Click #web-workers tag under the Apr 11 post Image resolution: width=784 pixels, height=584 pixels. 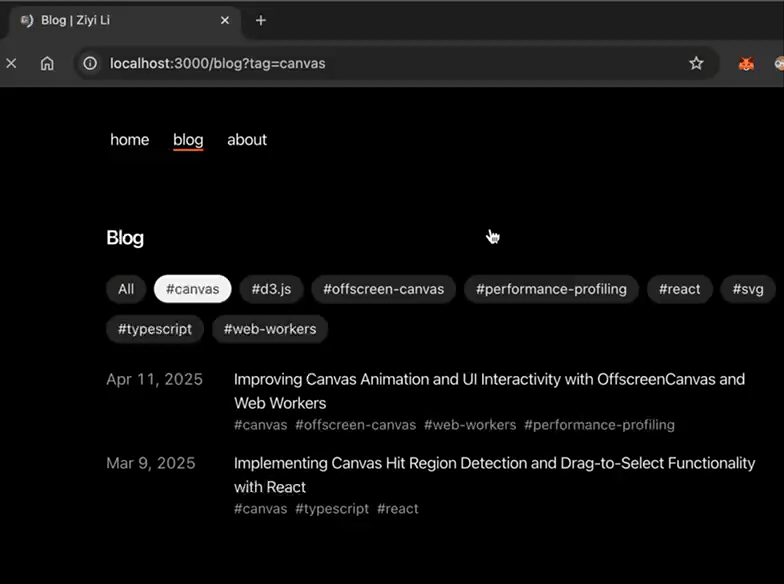click(470, 425)
